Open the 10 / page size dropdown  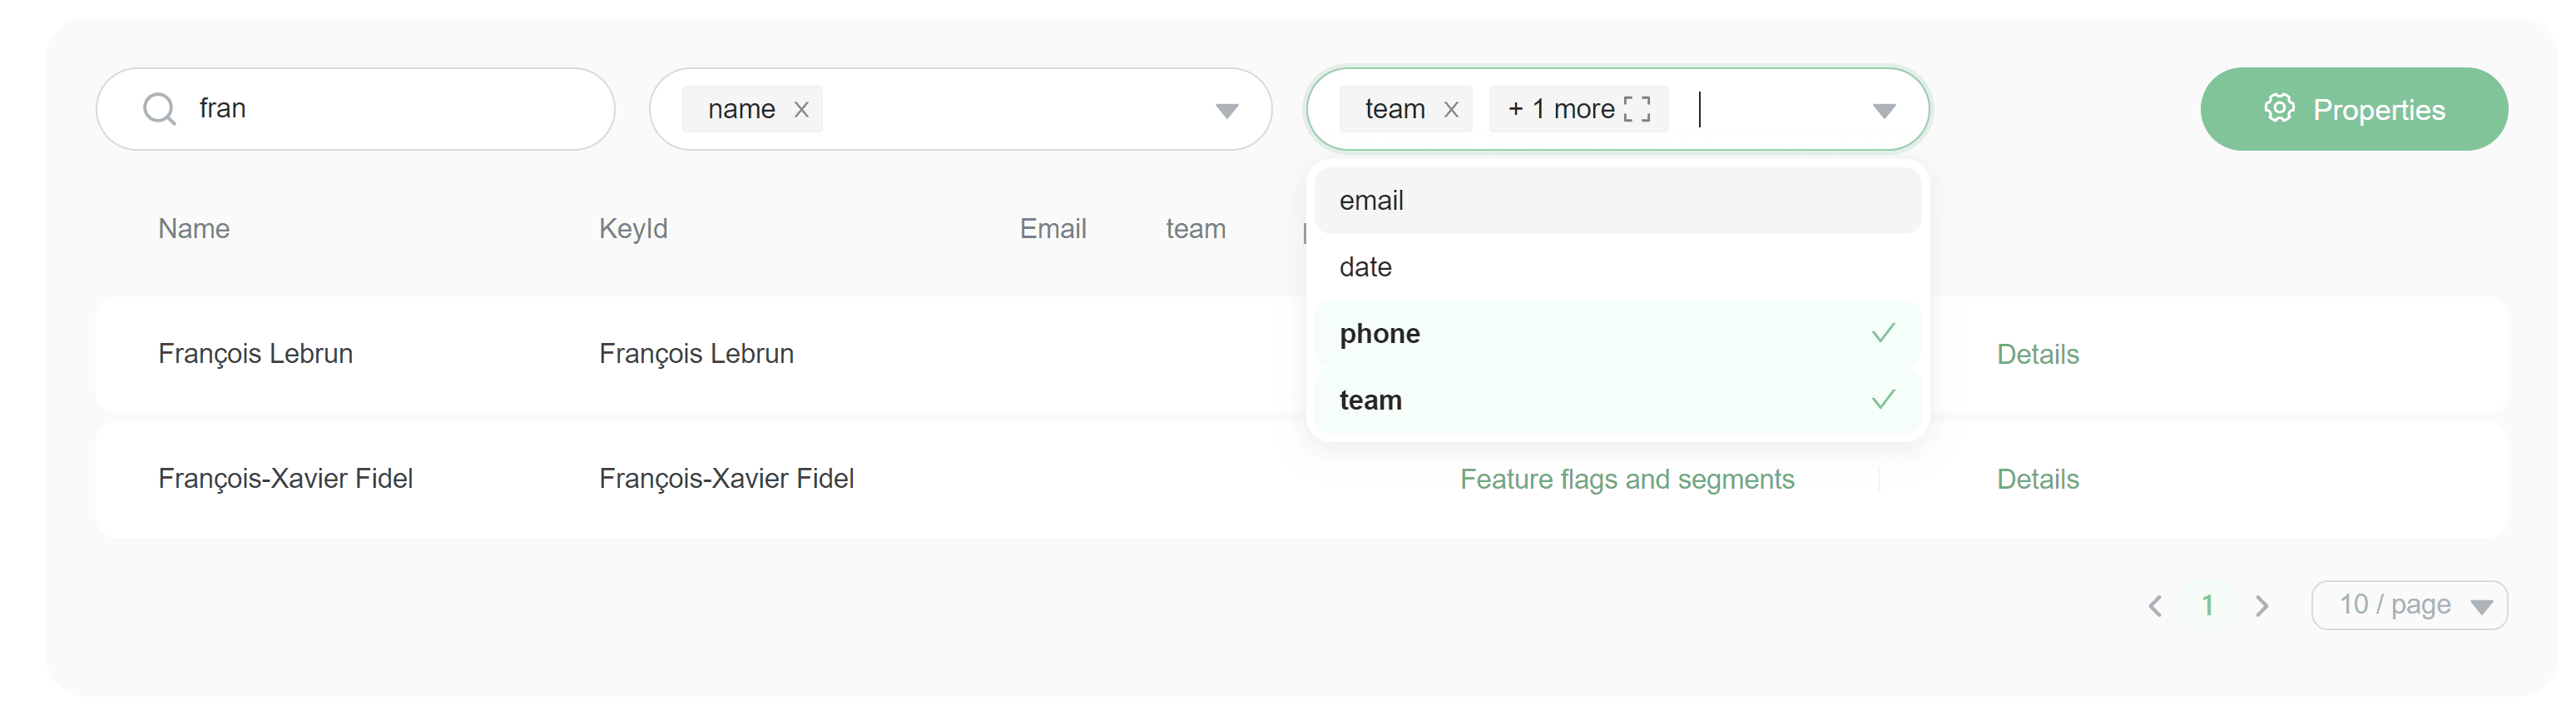2408,606
